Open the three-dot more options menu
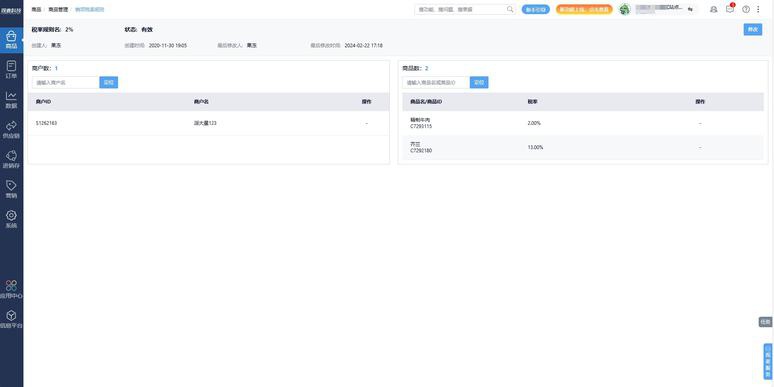The height and width of the screenshot is (387, 774). point(758,9)
